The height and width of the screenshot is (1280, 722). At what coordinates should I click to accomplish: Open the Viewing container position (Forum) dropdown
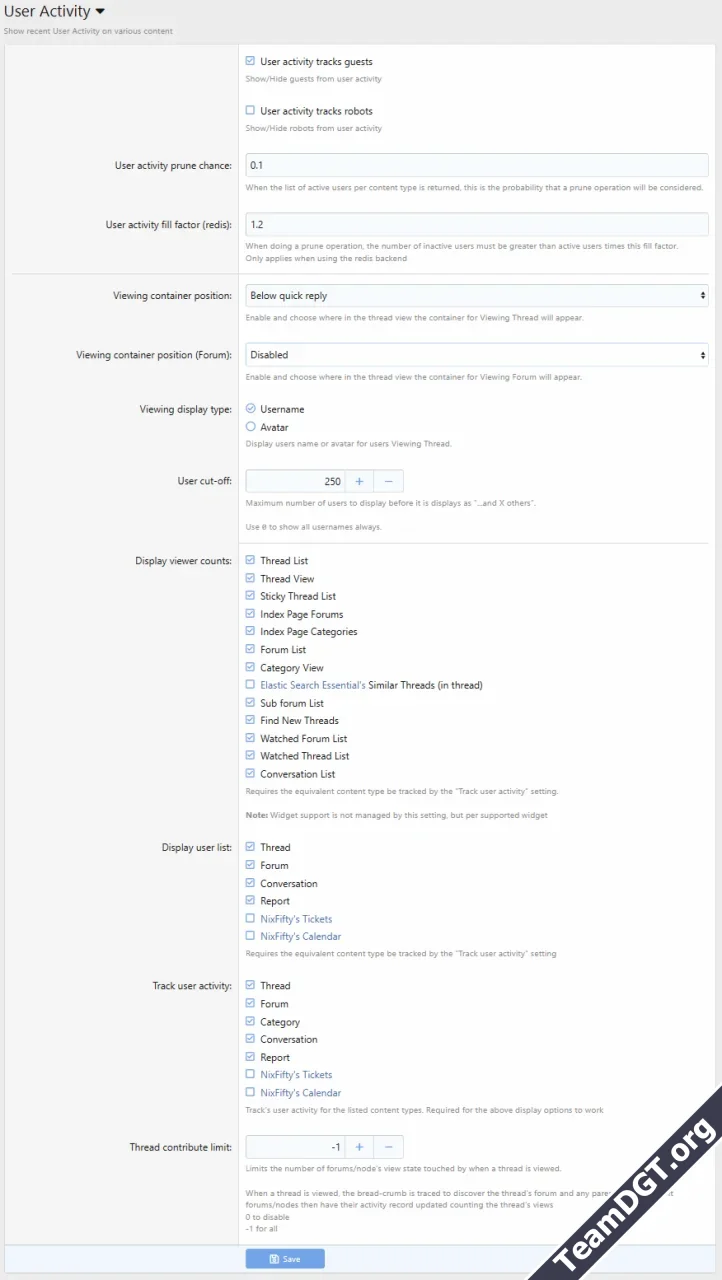pyautogui.click(x=477, y=355)
